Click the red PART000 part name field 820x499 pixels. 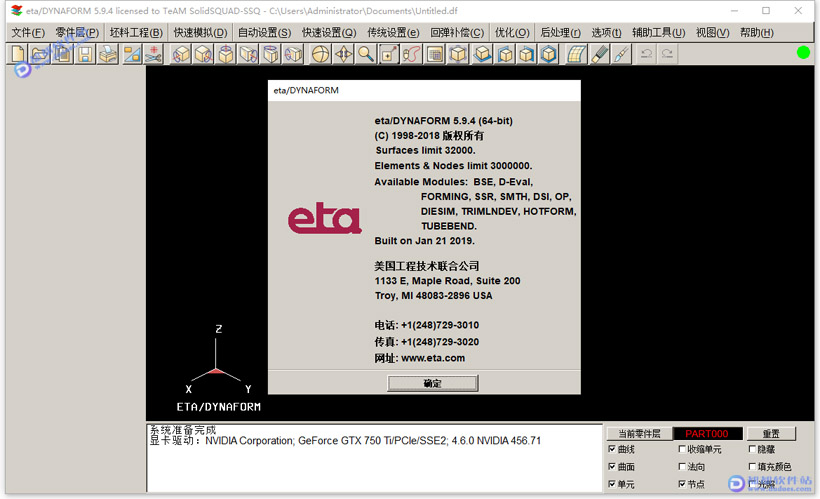pos(707,434)
